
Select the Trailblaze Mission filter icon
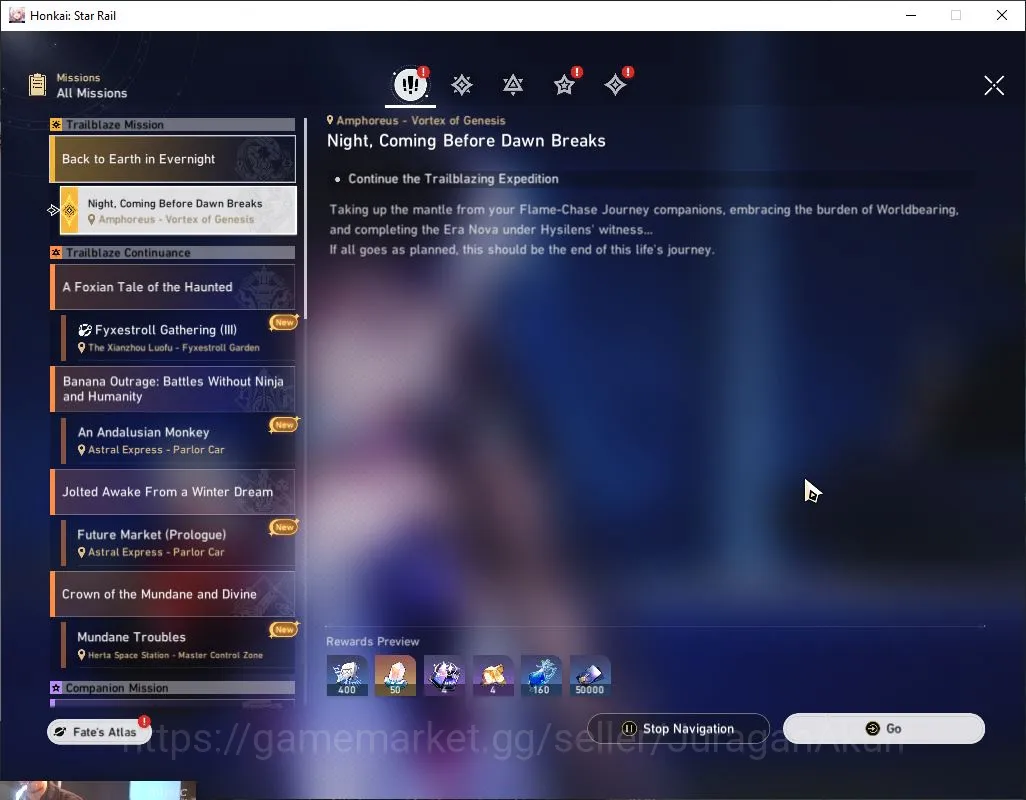tap(462, 85)
